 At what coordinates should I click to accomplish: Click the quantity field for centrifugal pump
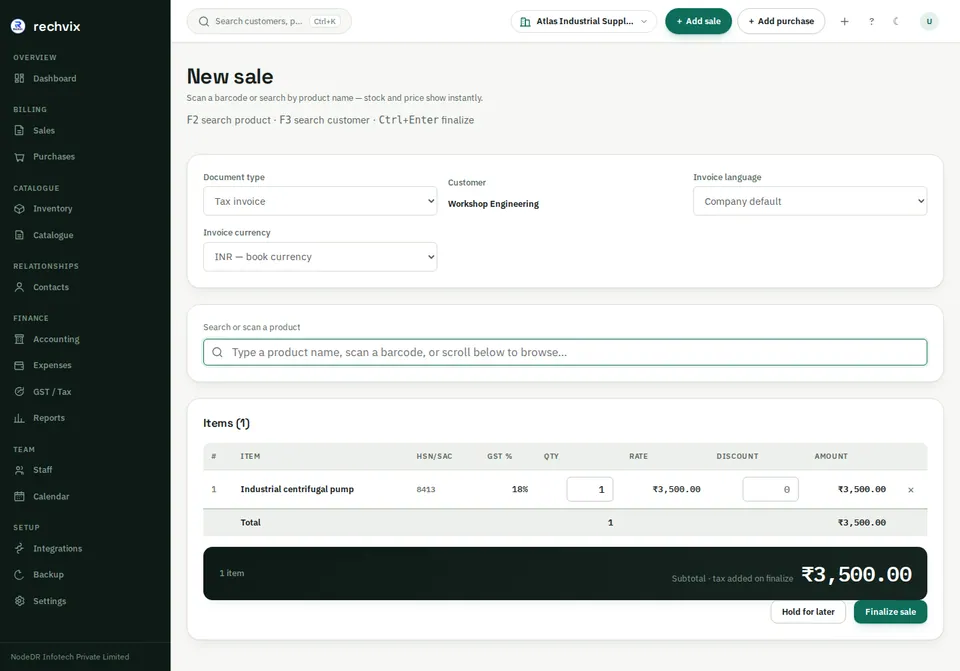click(x=590, y=489)
